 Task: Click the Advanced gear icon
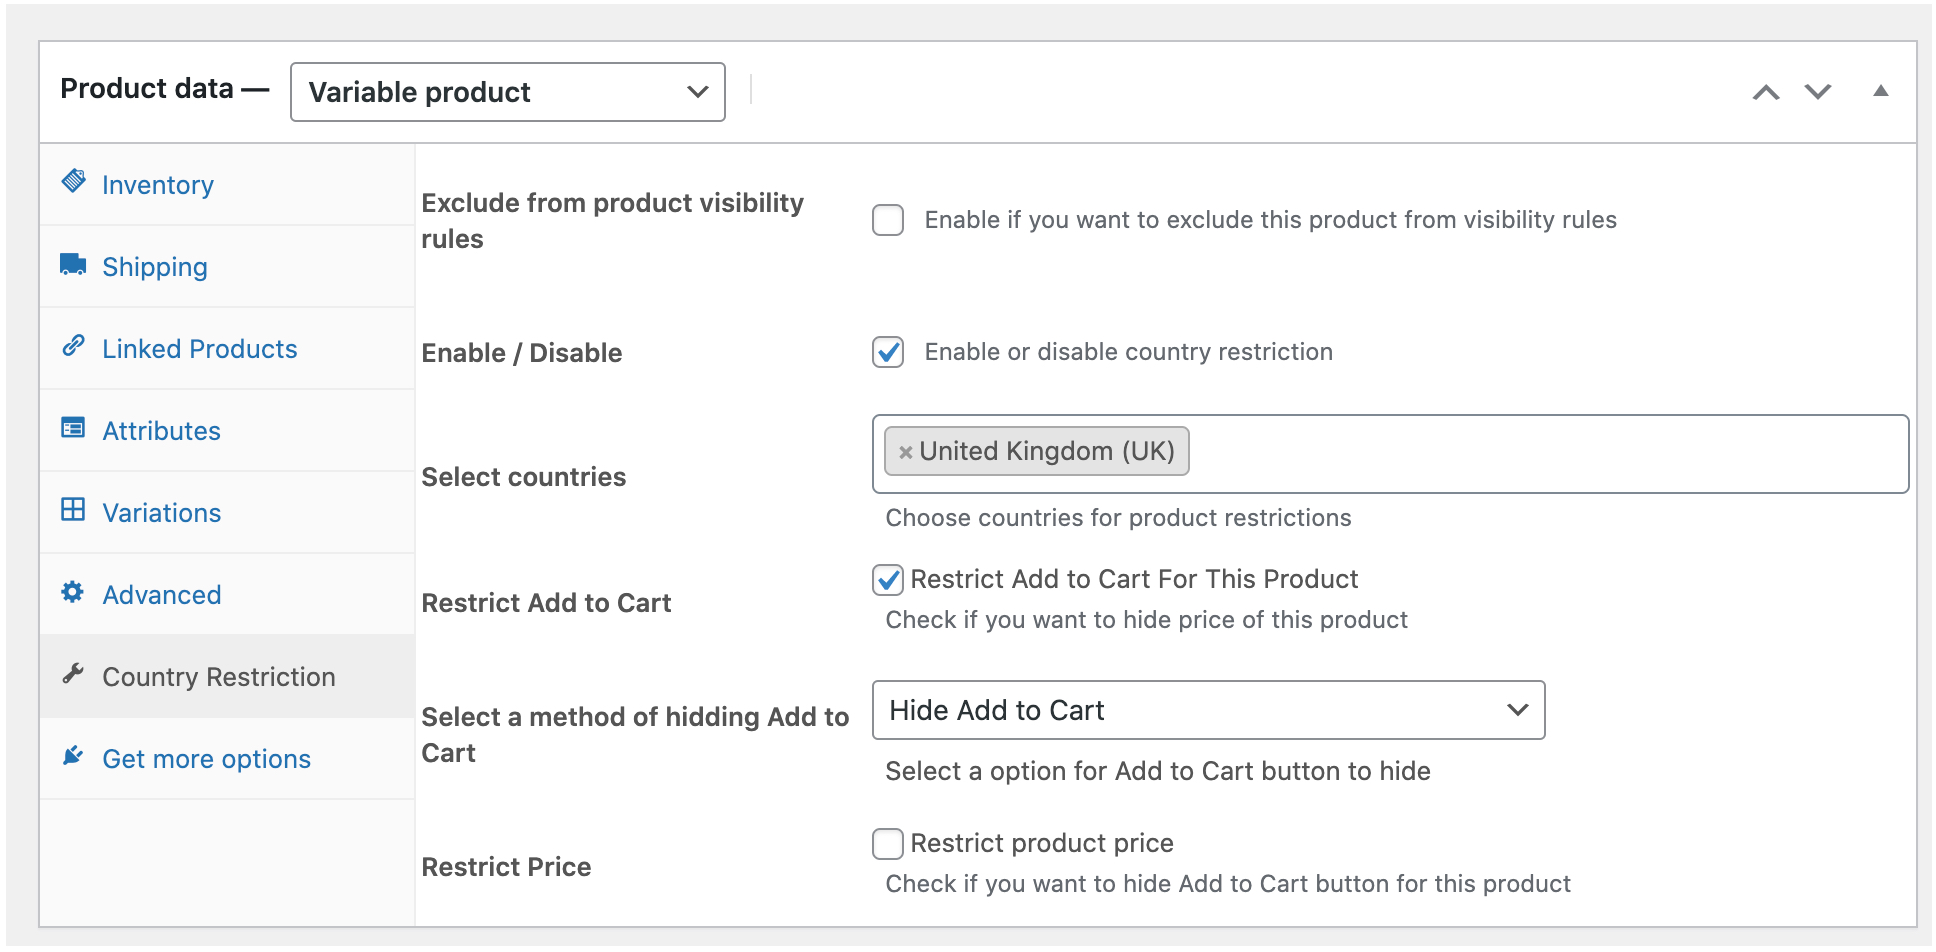tap(73, 592)
